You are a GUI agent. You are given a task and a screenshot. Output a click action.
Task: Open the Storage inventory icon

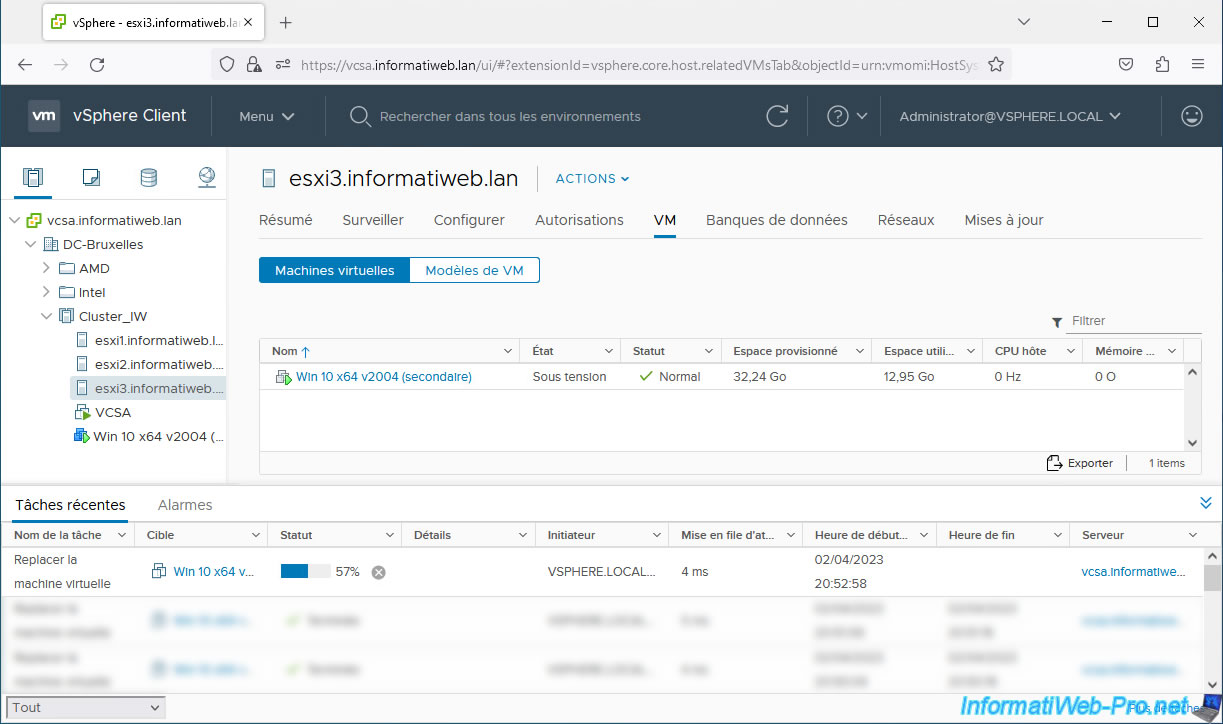coord(148,178)
